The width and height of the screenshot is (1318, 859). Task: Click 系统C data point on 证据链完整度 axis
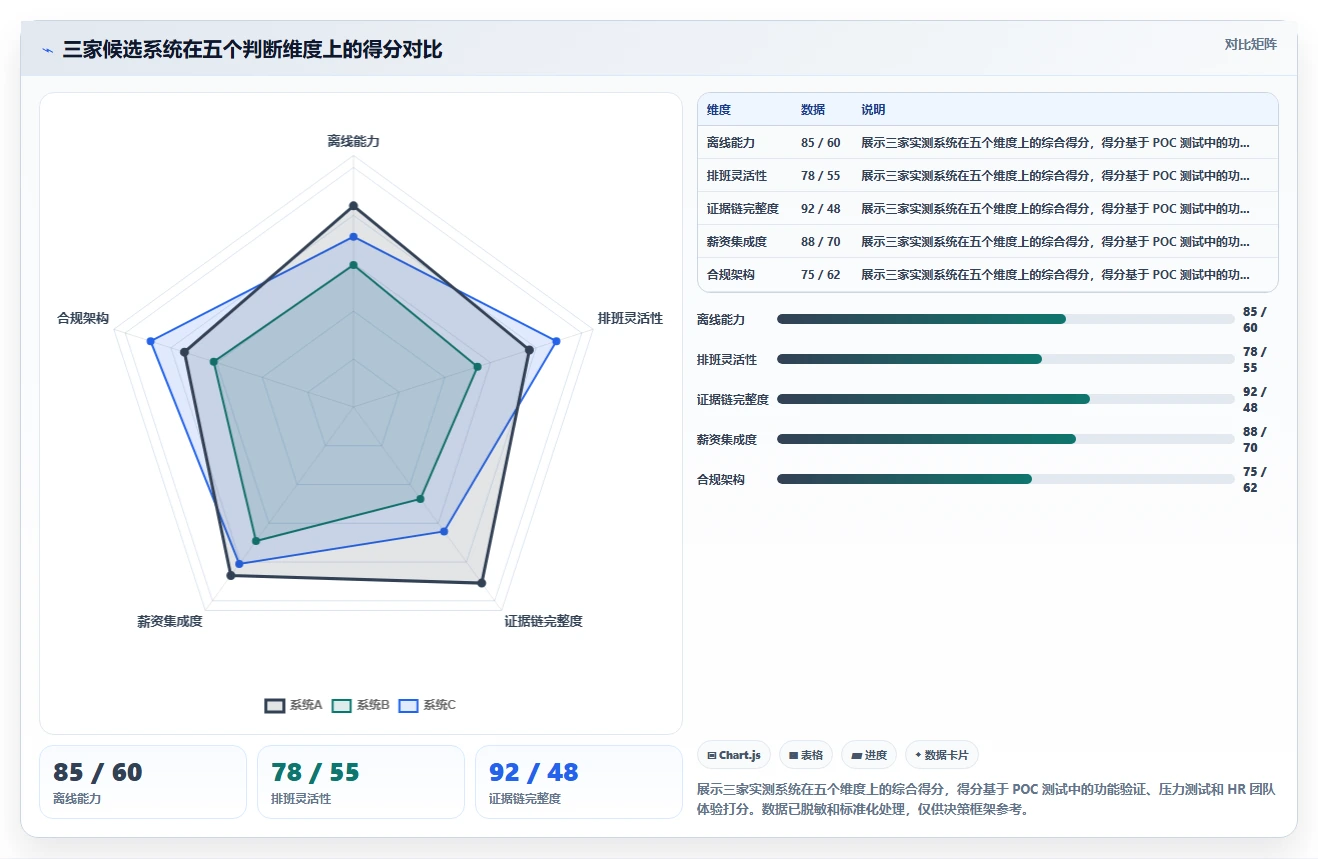click(444, 531)
